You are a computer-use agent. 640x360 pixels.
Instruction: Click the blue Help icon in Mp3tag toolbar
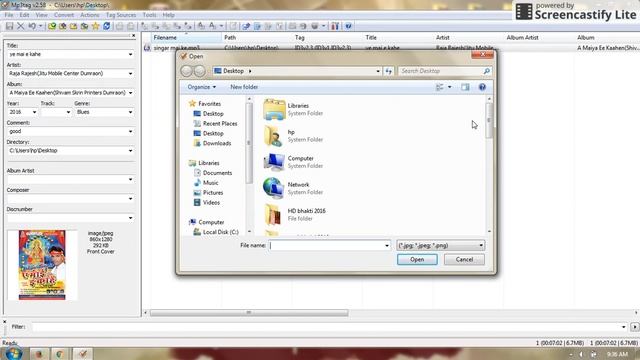click(x=348, y=26)
